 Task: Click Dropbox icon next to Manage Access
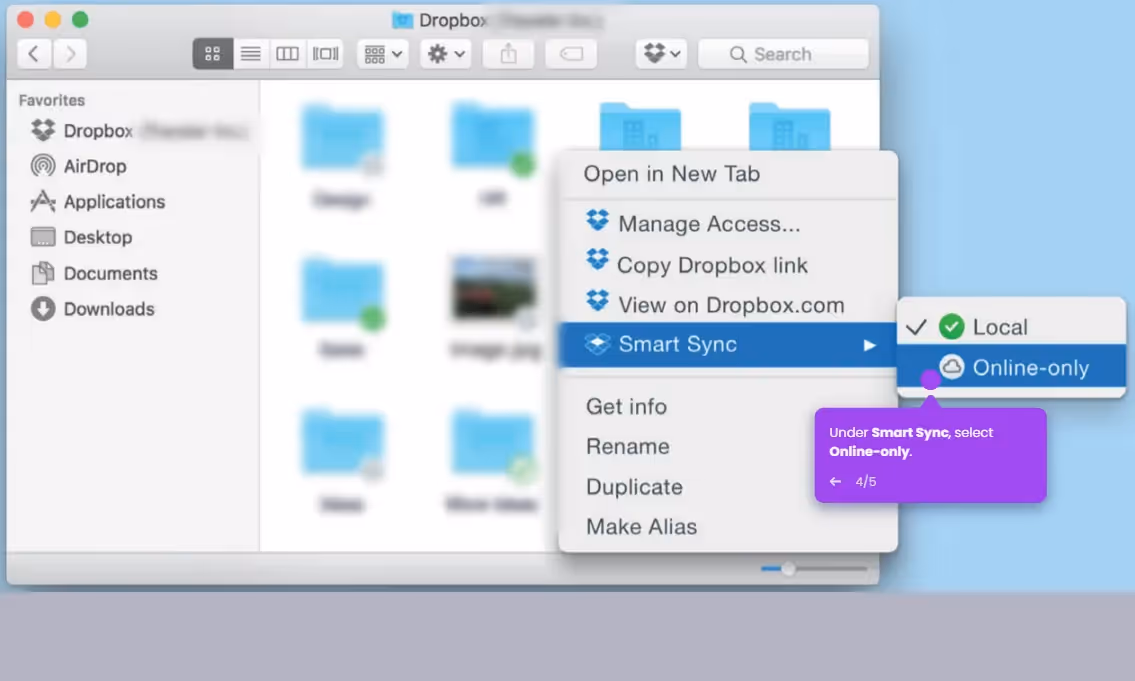click(x=597, y=221)
